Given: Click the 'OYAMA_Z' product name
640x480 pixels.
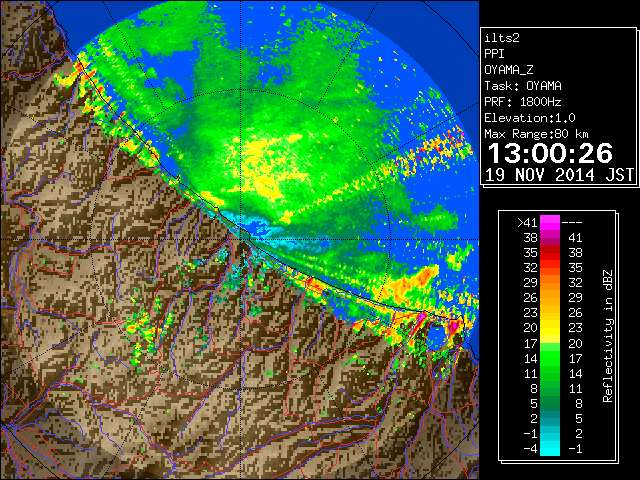Looking at the screenshot, I should [x=509, y=70].
